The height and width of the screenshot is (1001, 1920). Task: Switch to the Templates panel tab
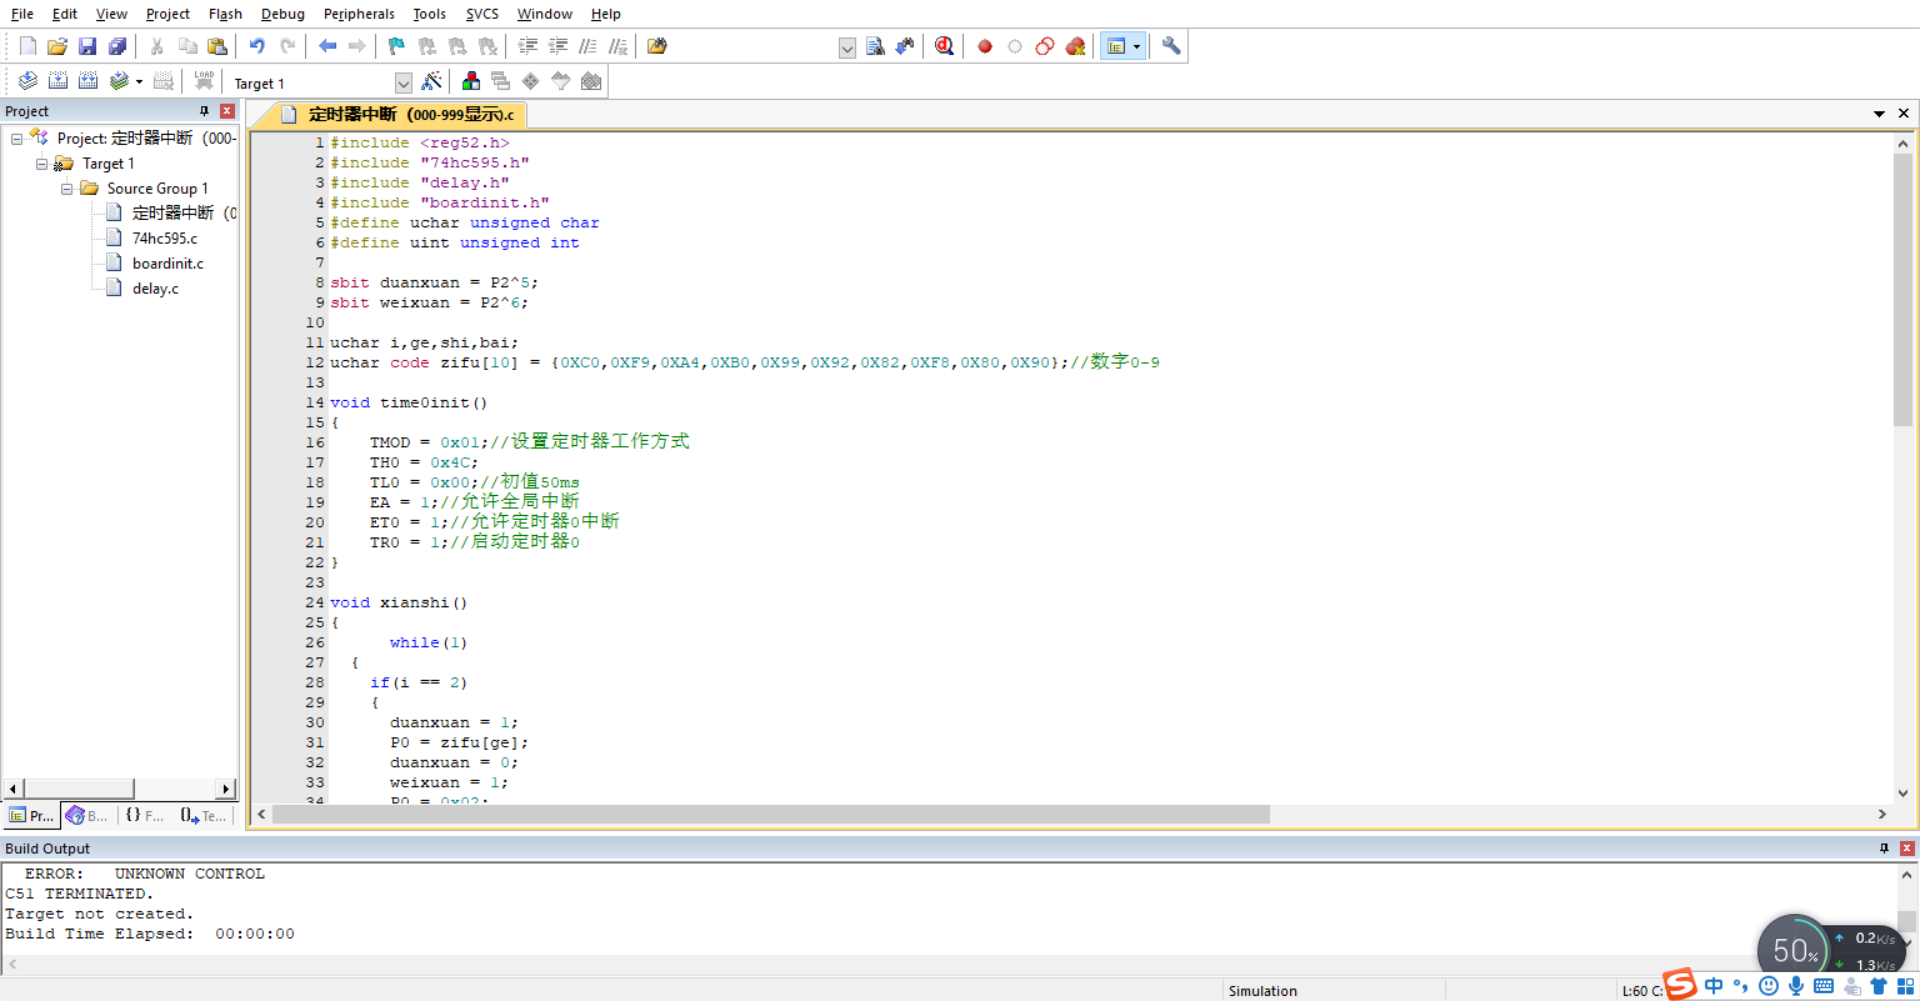point(203,816)
